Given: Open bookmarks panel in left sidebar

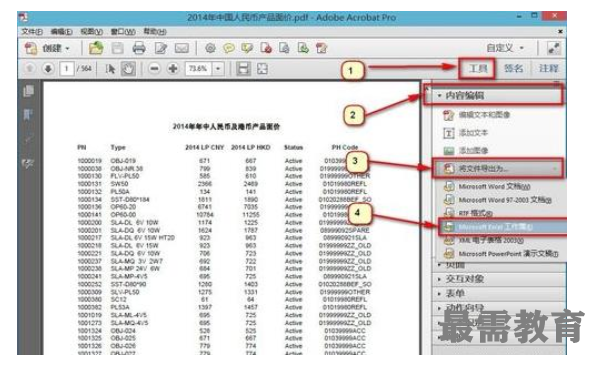Looking at the screenshot, I should pyautogui.click(x=28, y=114).
